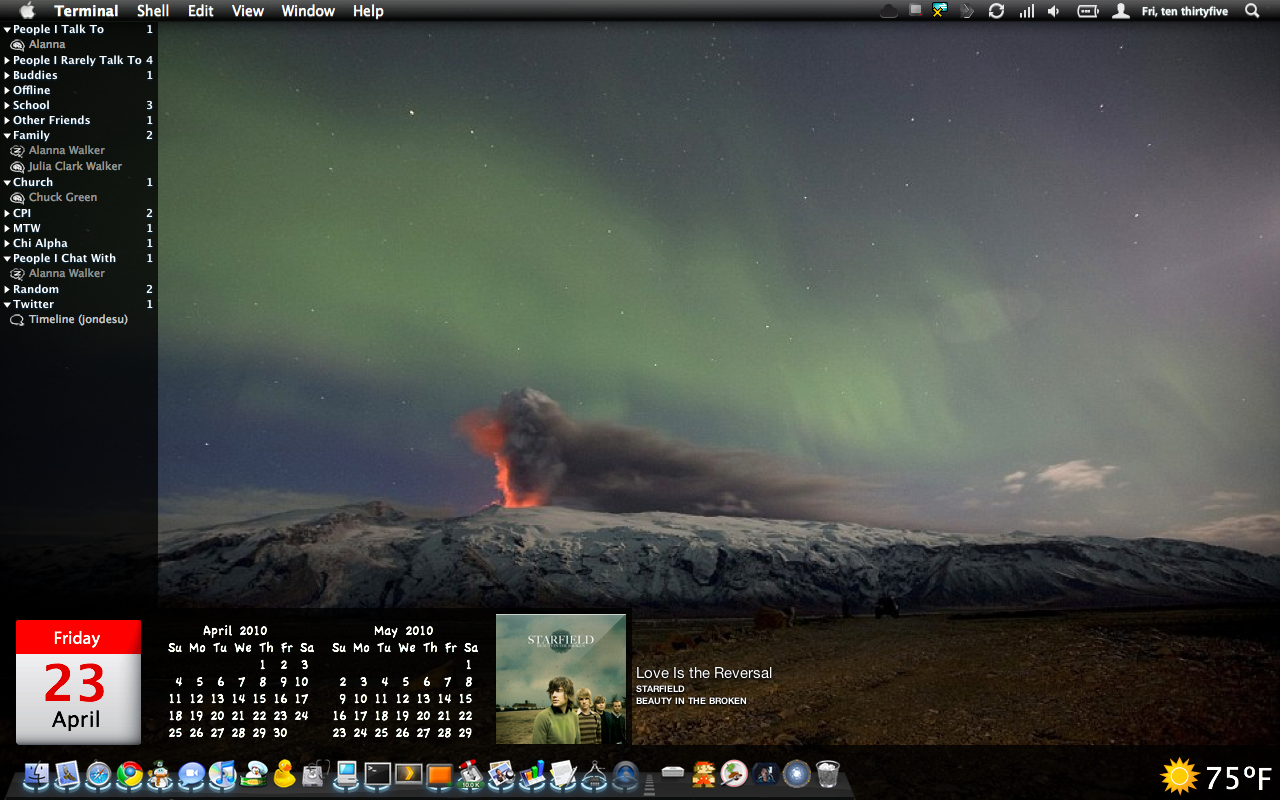Image resolution: width=1280 pixels, height=800 pixels.
Task: Open the Edit menu
Action: 201,11
